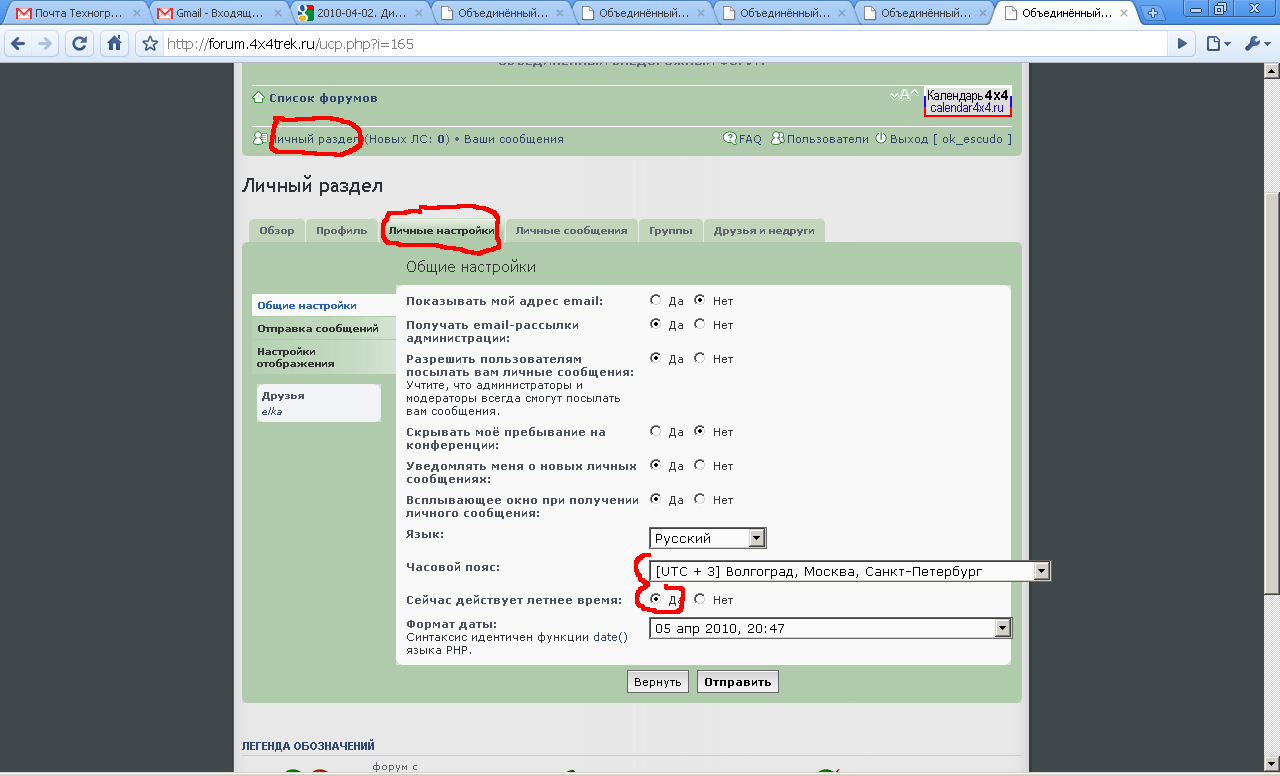1280x776 pixels.
Task: Open the page menu icon in toolbar
Action: pyautogui.click(x=1217, y=44)
